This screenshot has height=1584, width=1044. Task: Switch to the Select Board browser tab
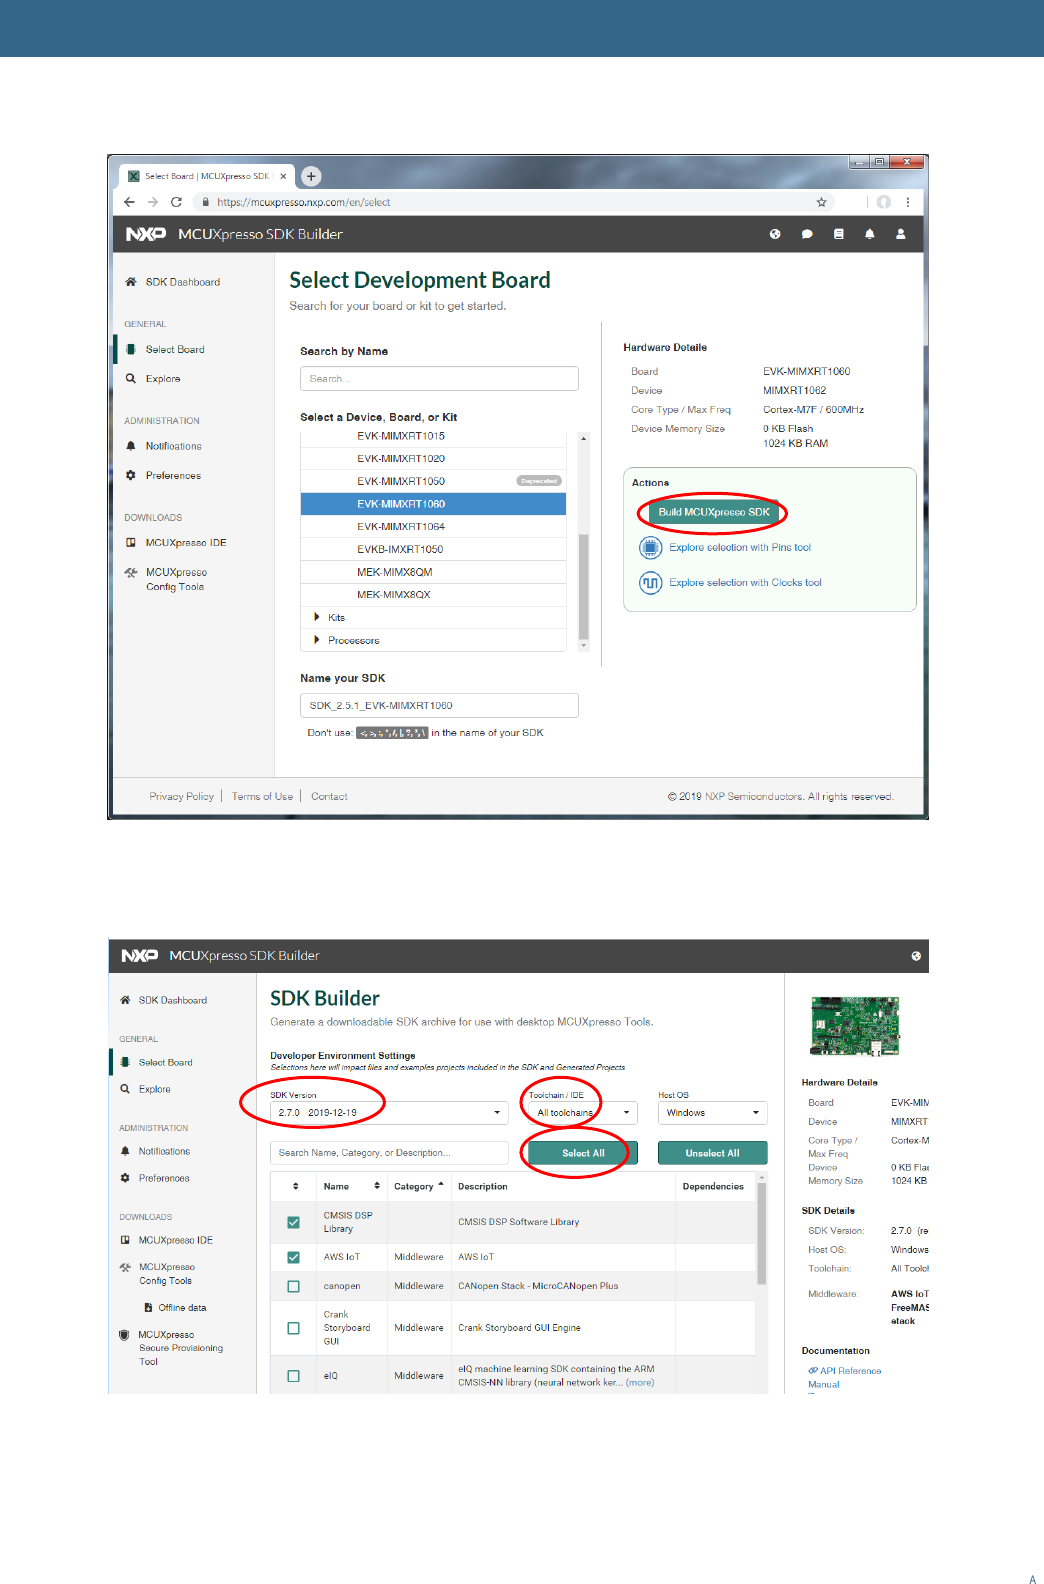point(206,176)
